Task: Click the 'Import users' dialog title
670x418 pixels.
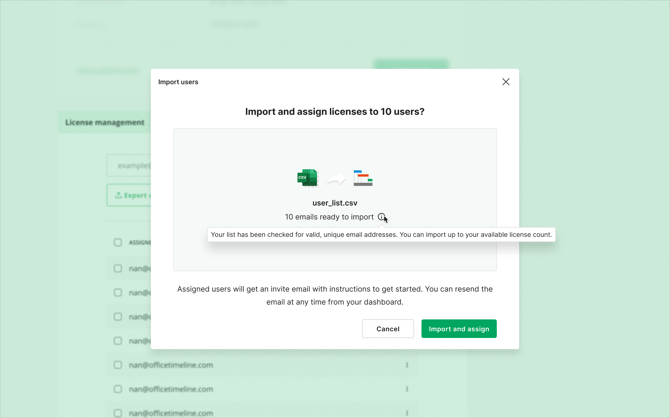Action: point(178,82)
